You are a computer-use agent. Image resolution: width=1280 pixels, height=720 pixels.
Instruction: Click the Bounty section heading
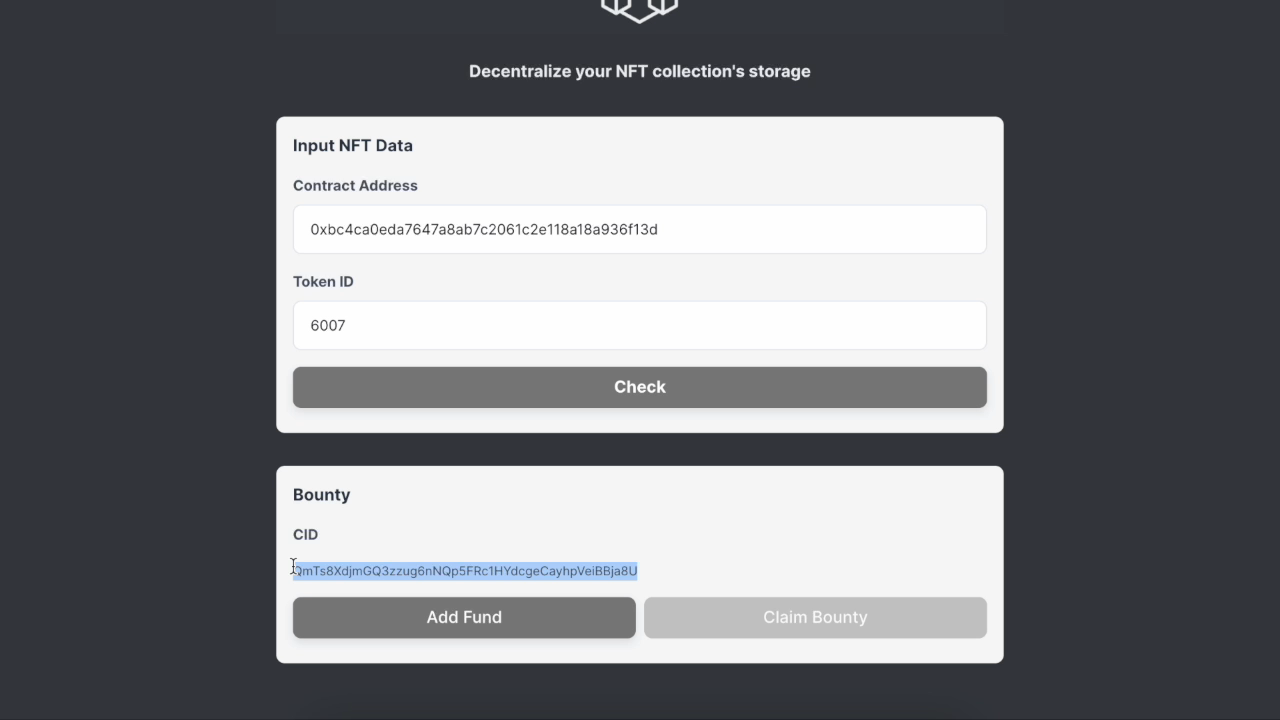tap(321, 495)
